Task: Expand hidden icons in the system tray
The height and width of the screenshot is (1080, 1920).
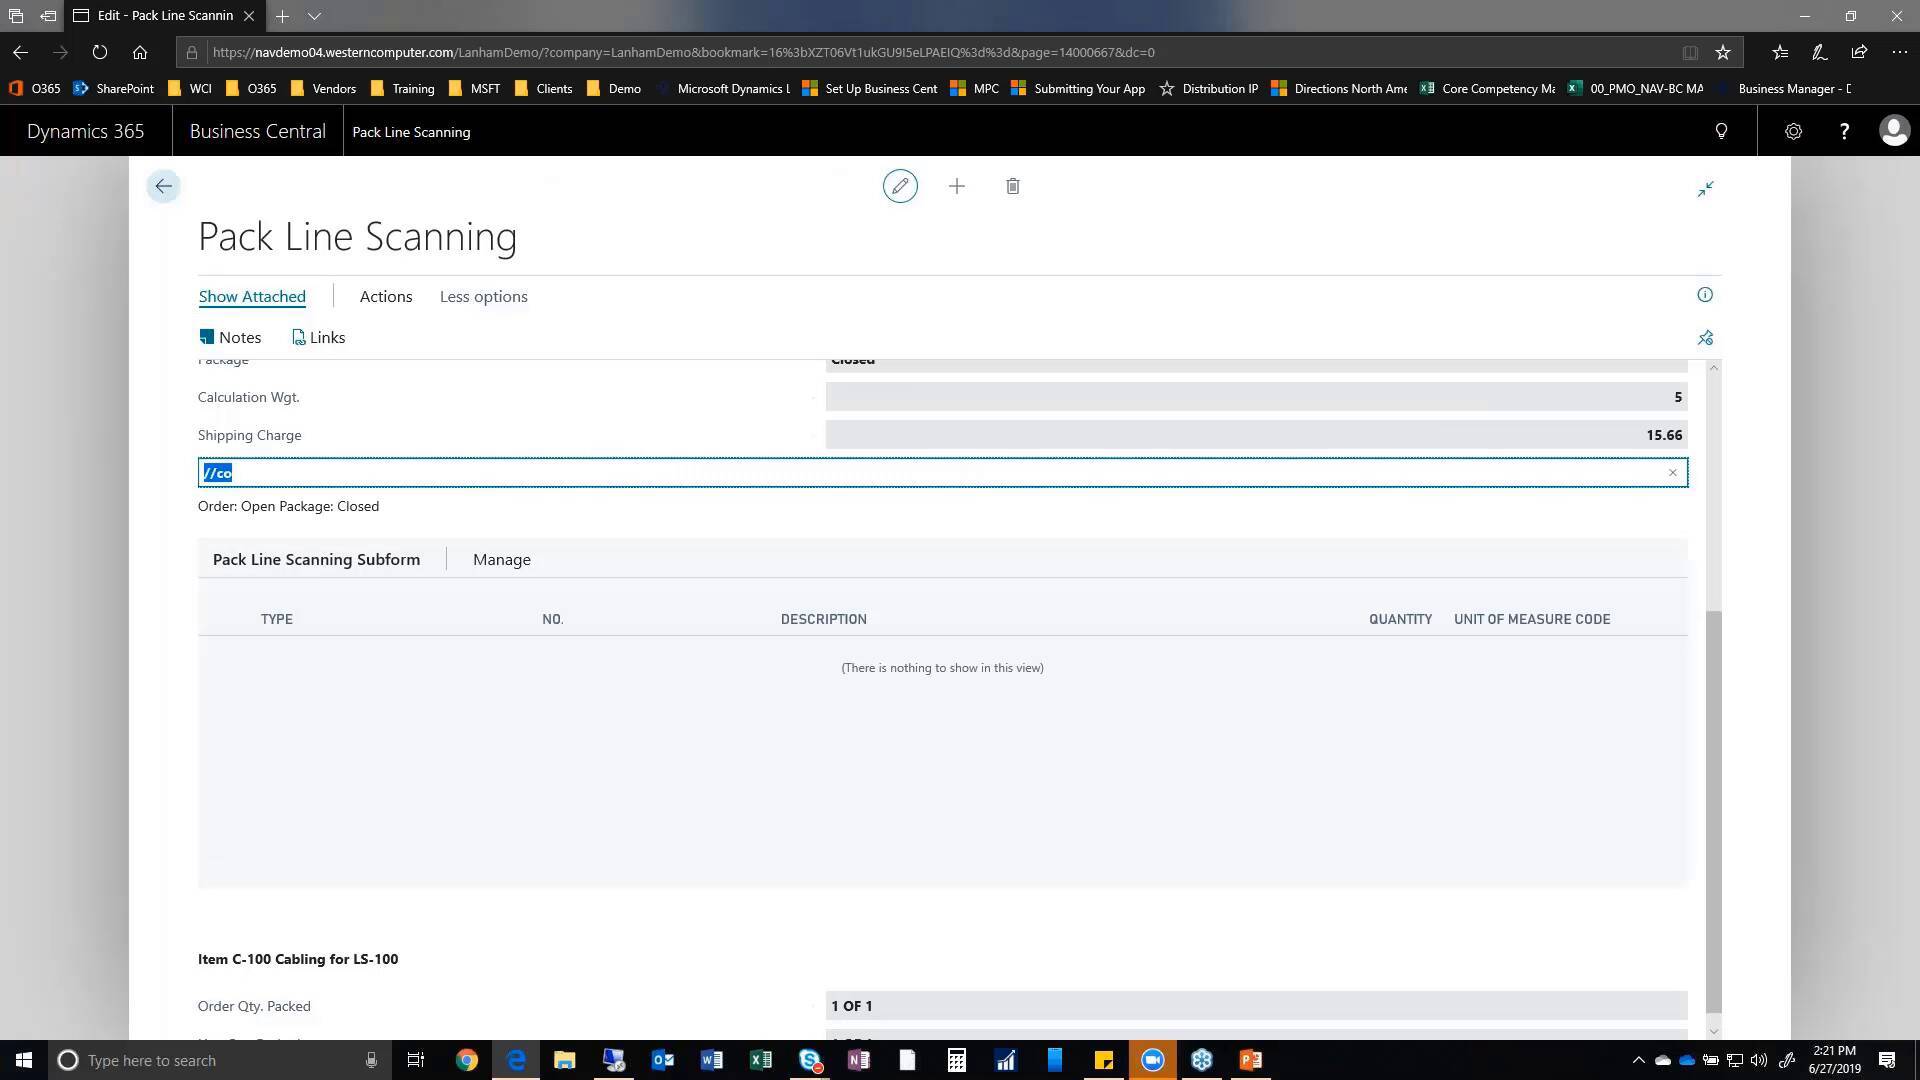Action: point(1639,1059)
